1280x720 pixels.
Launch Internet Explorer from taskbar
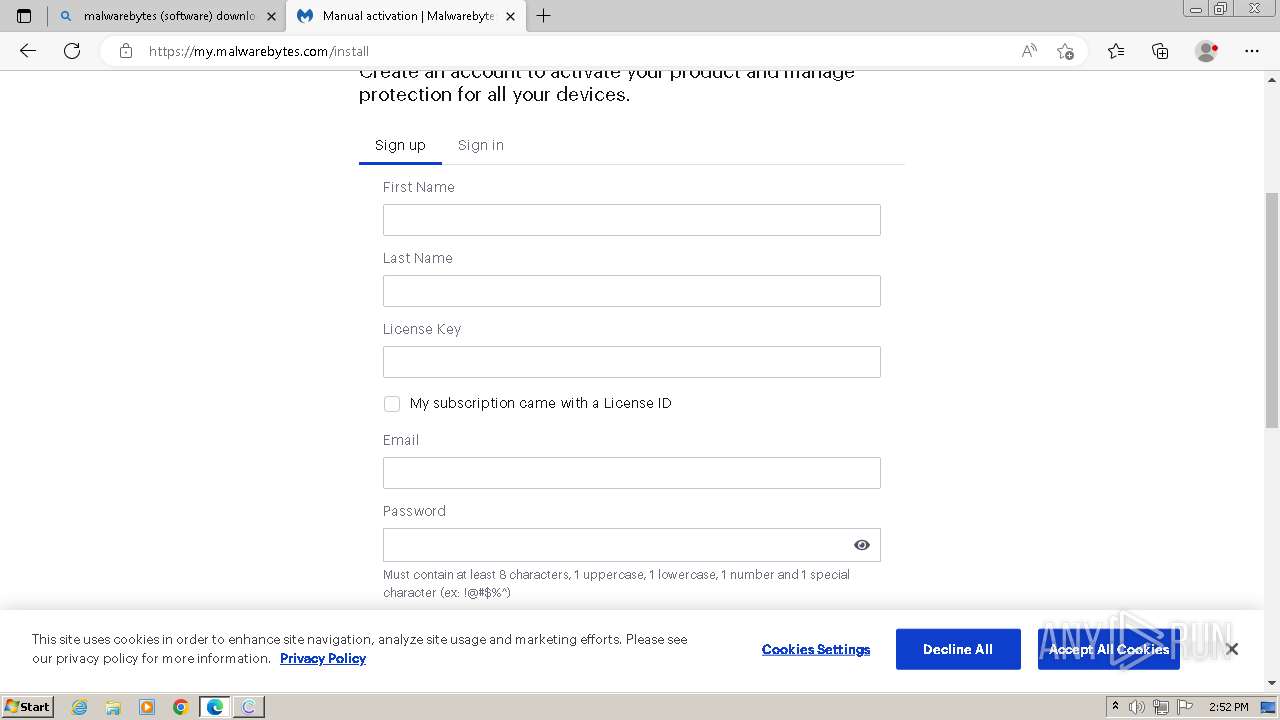pos(80,707)
